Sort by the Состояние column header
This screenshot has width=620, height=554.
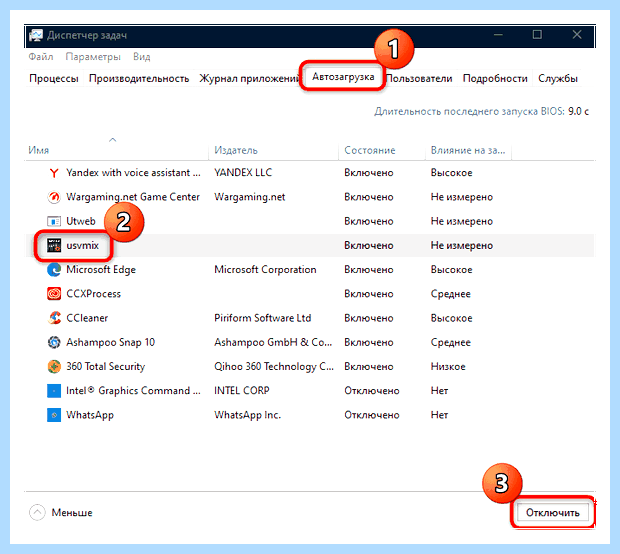point(382,150)
